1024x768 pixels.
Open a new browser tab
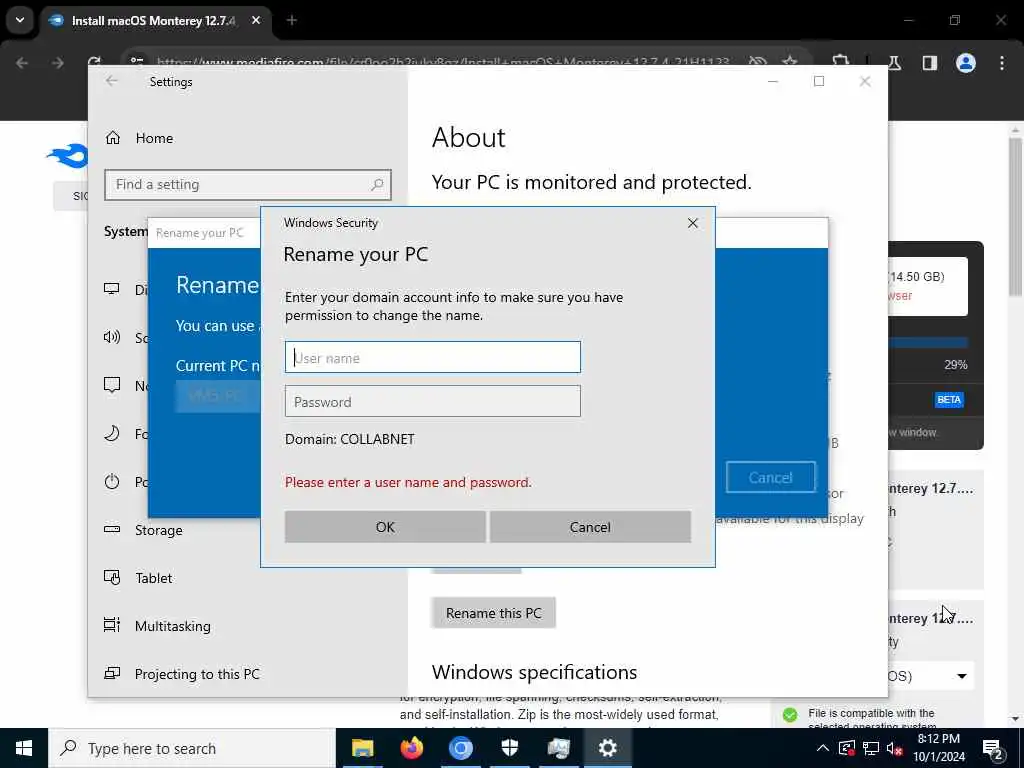click(x=292, y=21)
